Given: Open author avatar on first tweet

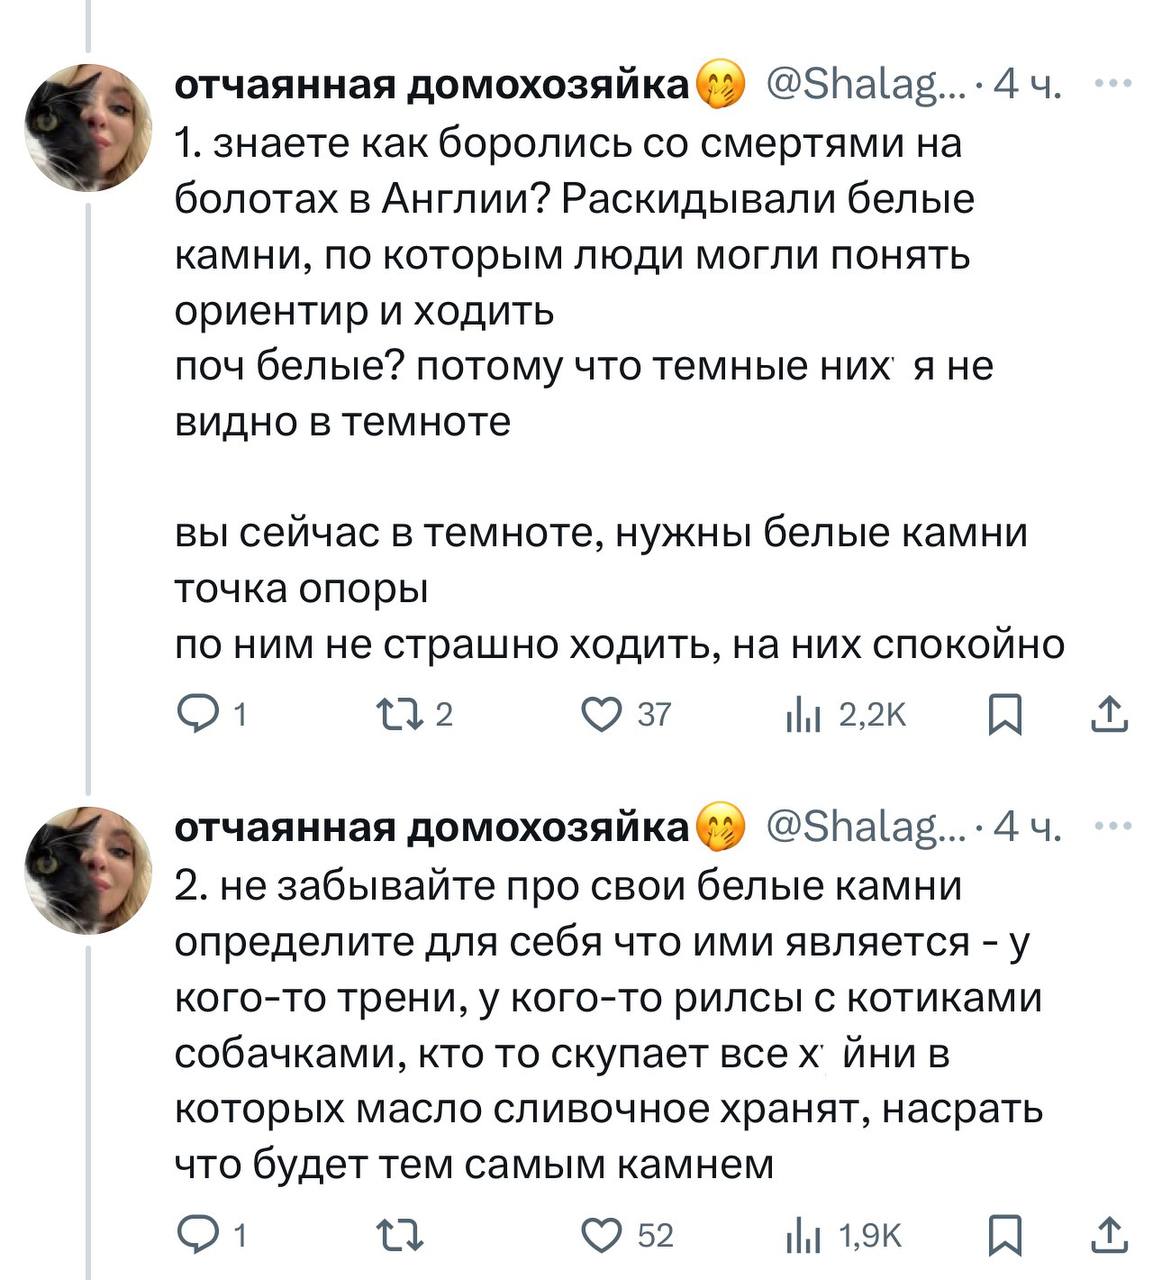Looking at the screenshot, I should click(x=89, y=127).
